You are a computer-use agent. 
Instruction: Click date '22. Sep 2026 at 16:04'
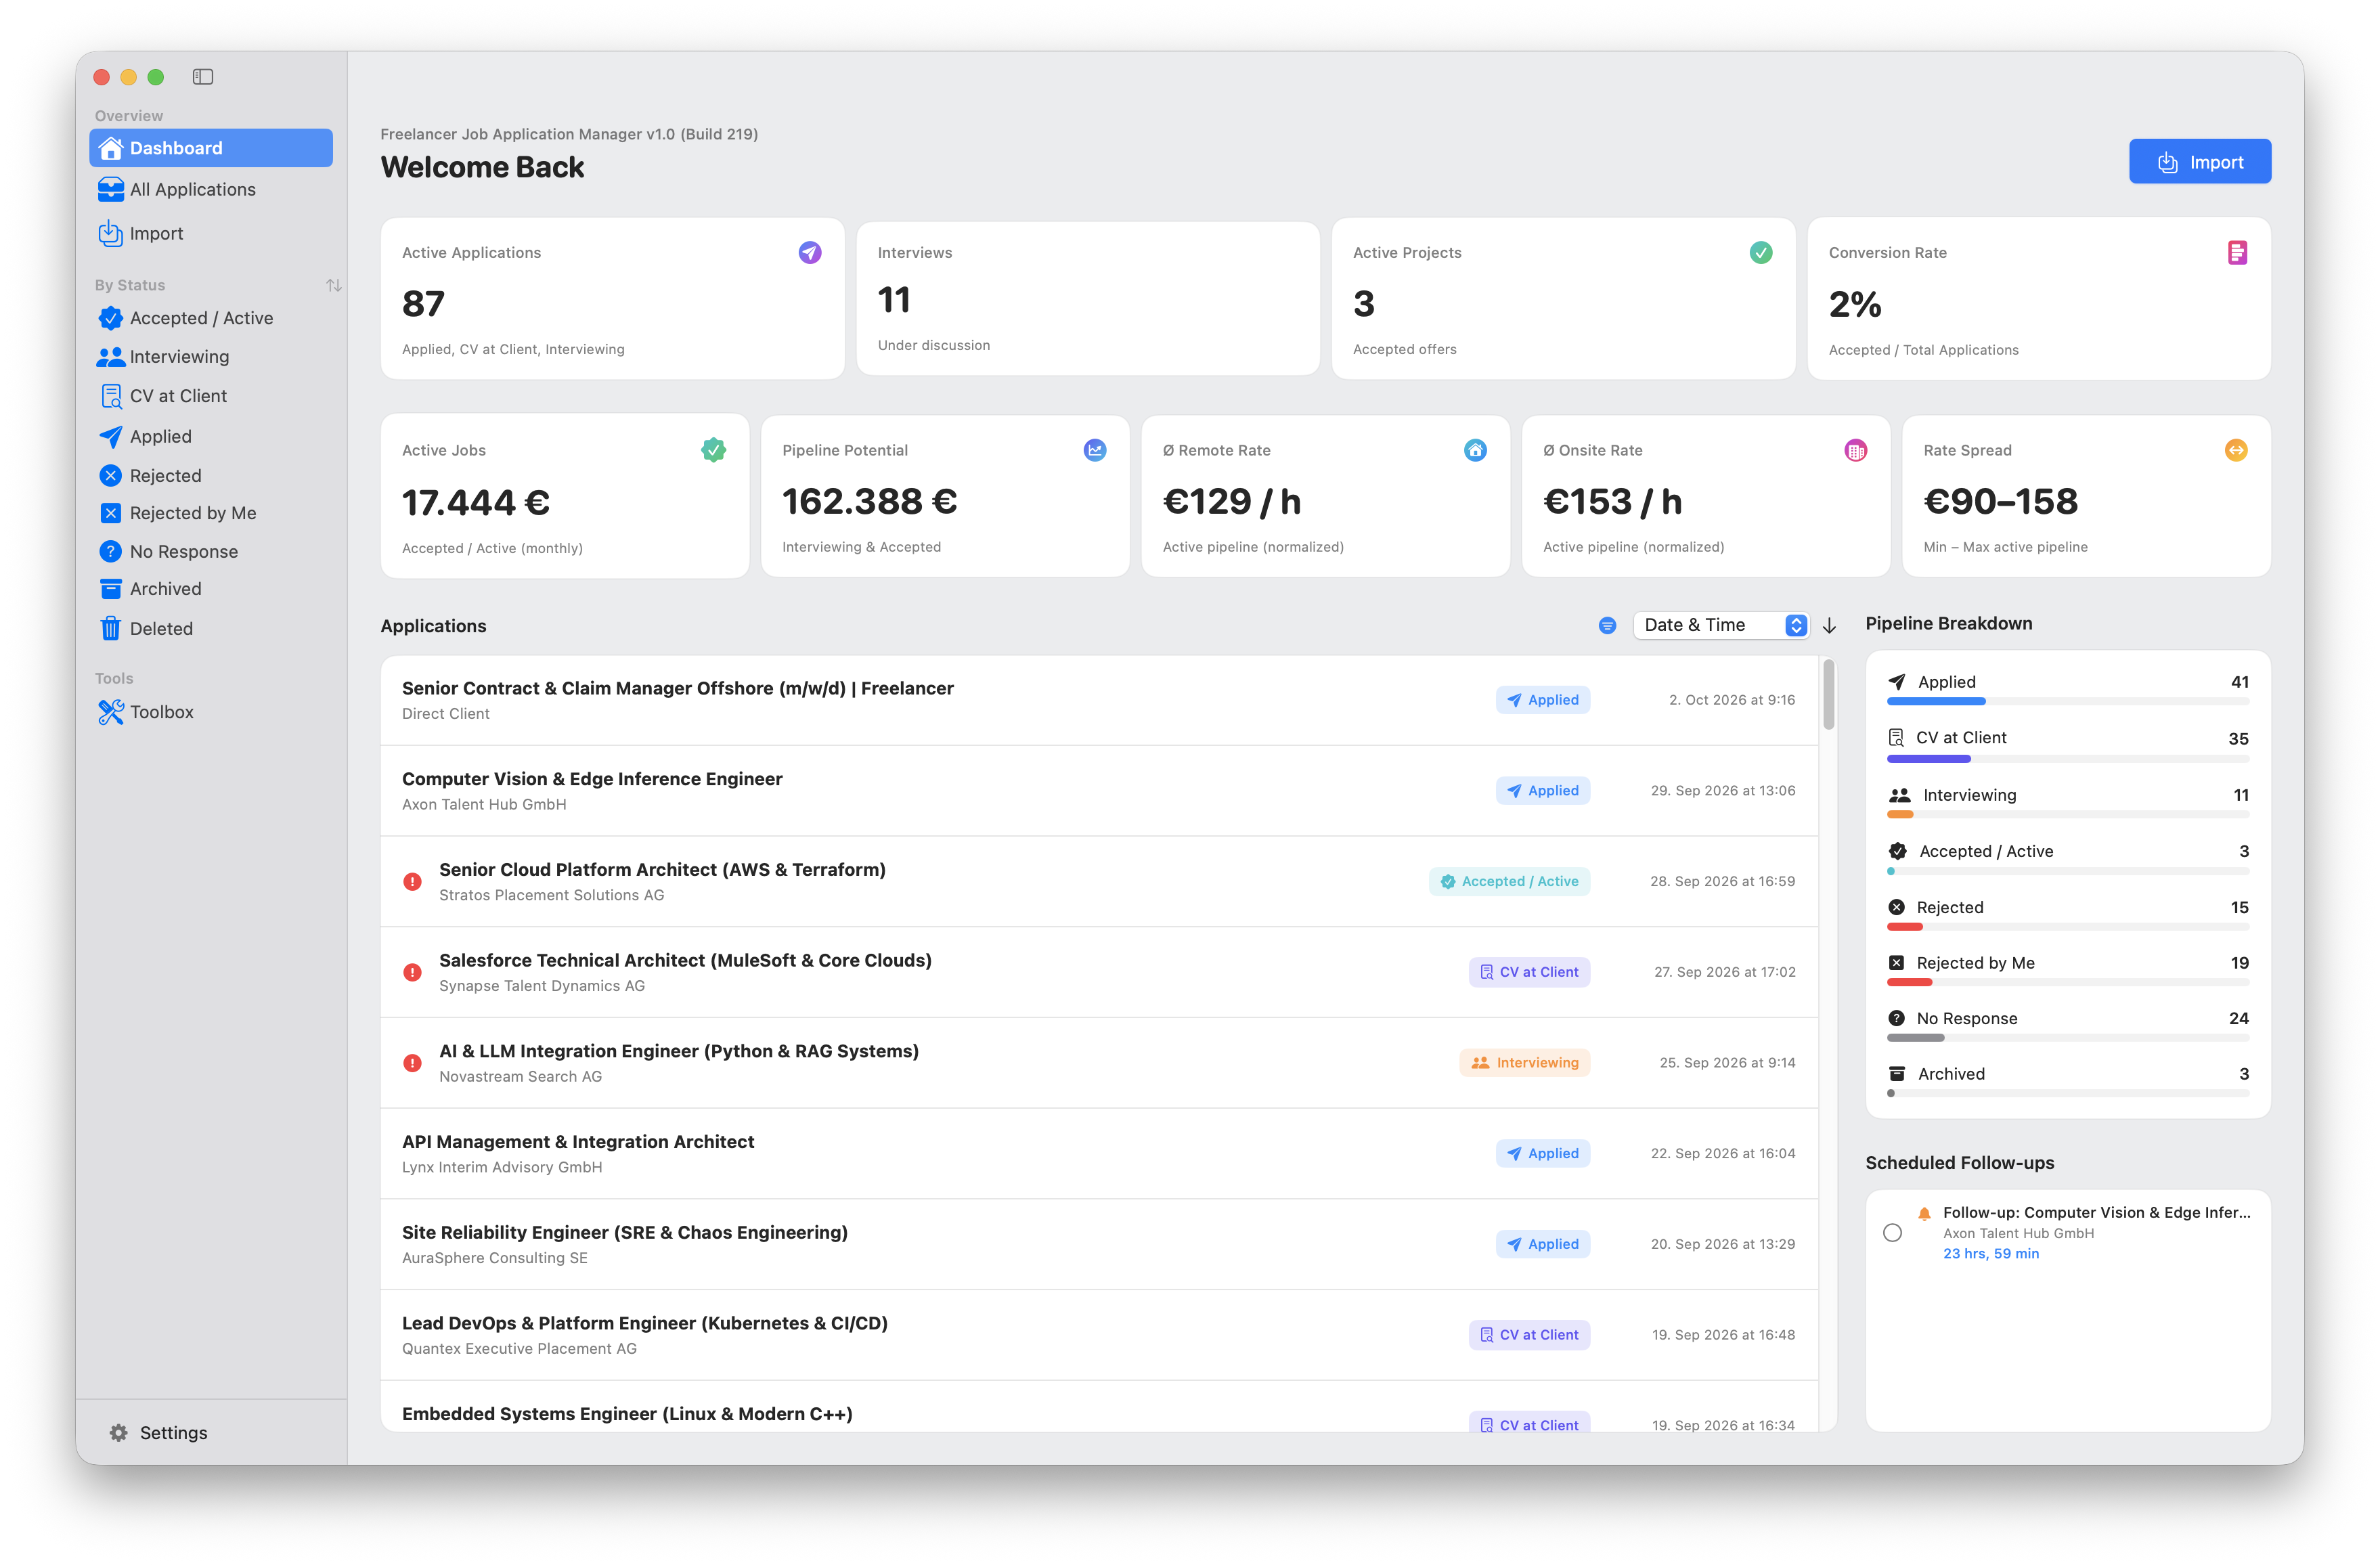point(1723,1154)
